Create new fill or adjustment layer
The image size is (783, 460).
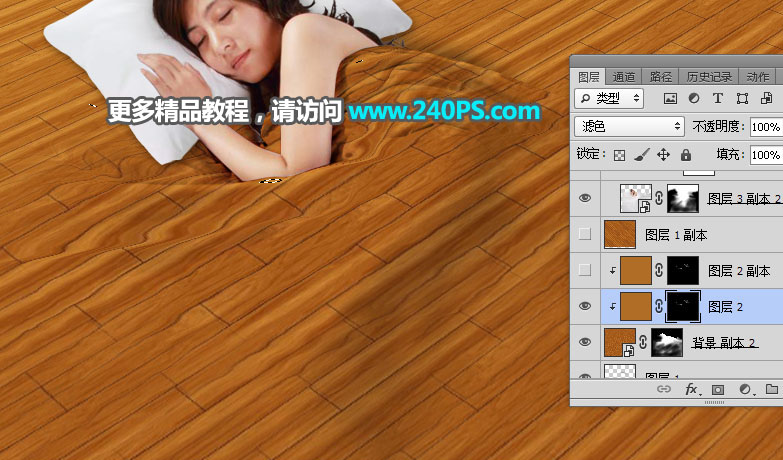(745, 389)
